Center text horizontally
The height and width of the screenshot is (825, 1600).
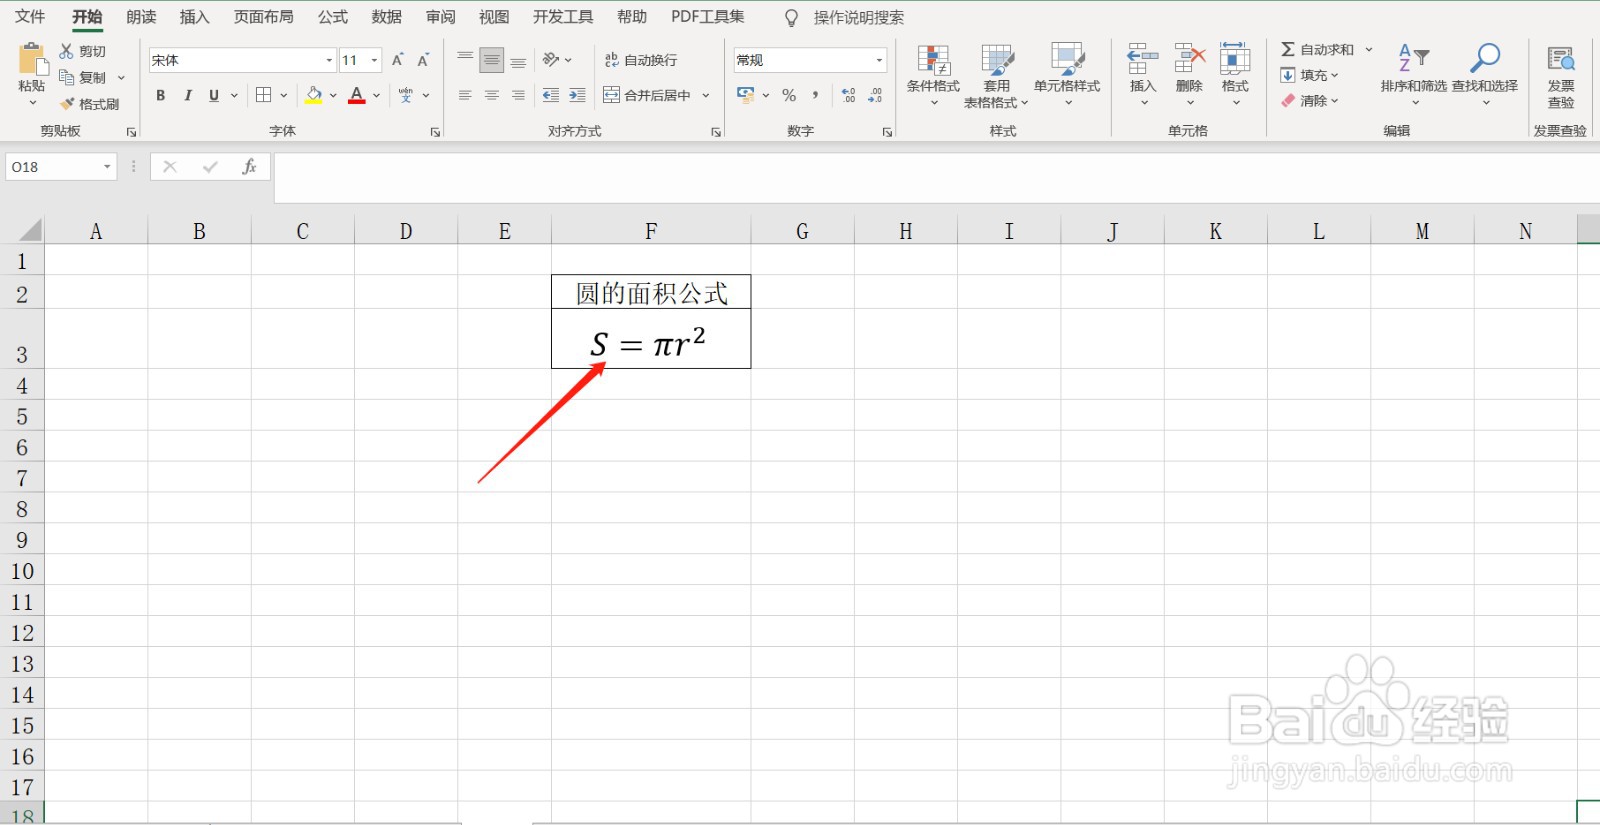[x=491, y=95]
